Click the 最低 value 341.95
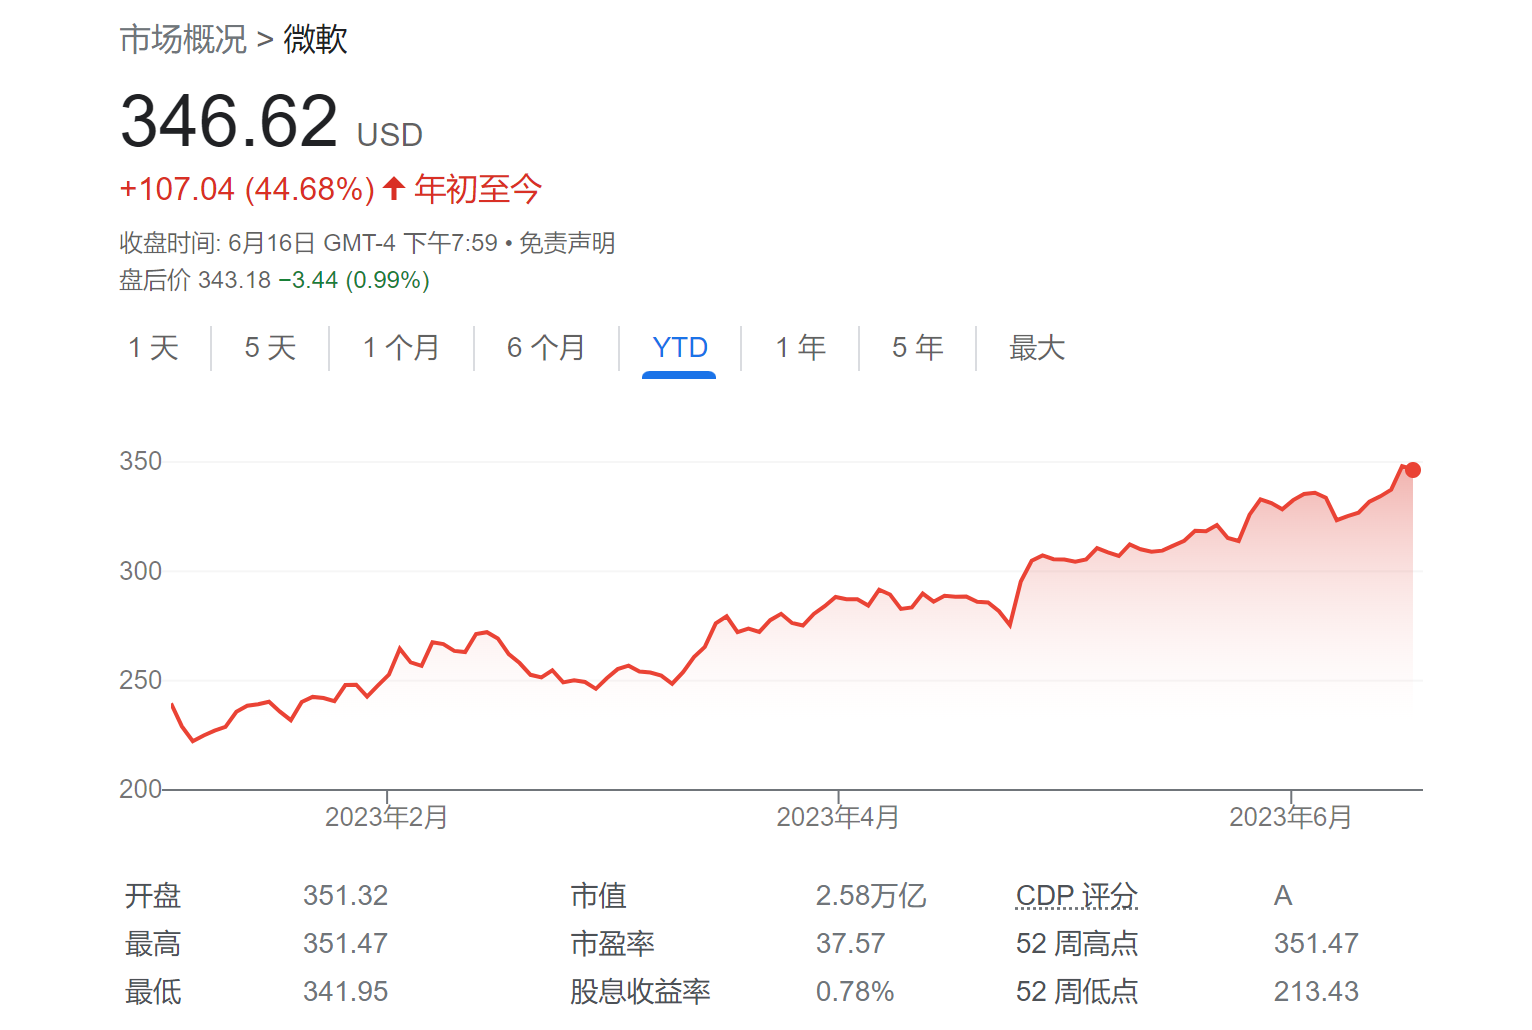The height and width of the screenshot is (1030, 1532). pyautogui.click(x=345, y=992)
